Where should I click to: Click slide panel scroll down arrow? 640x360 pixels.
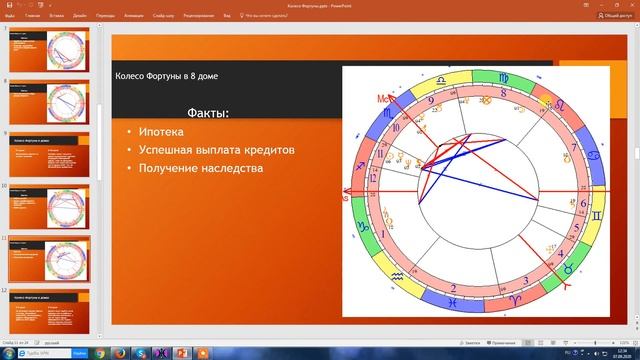99,336
